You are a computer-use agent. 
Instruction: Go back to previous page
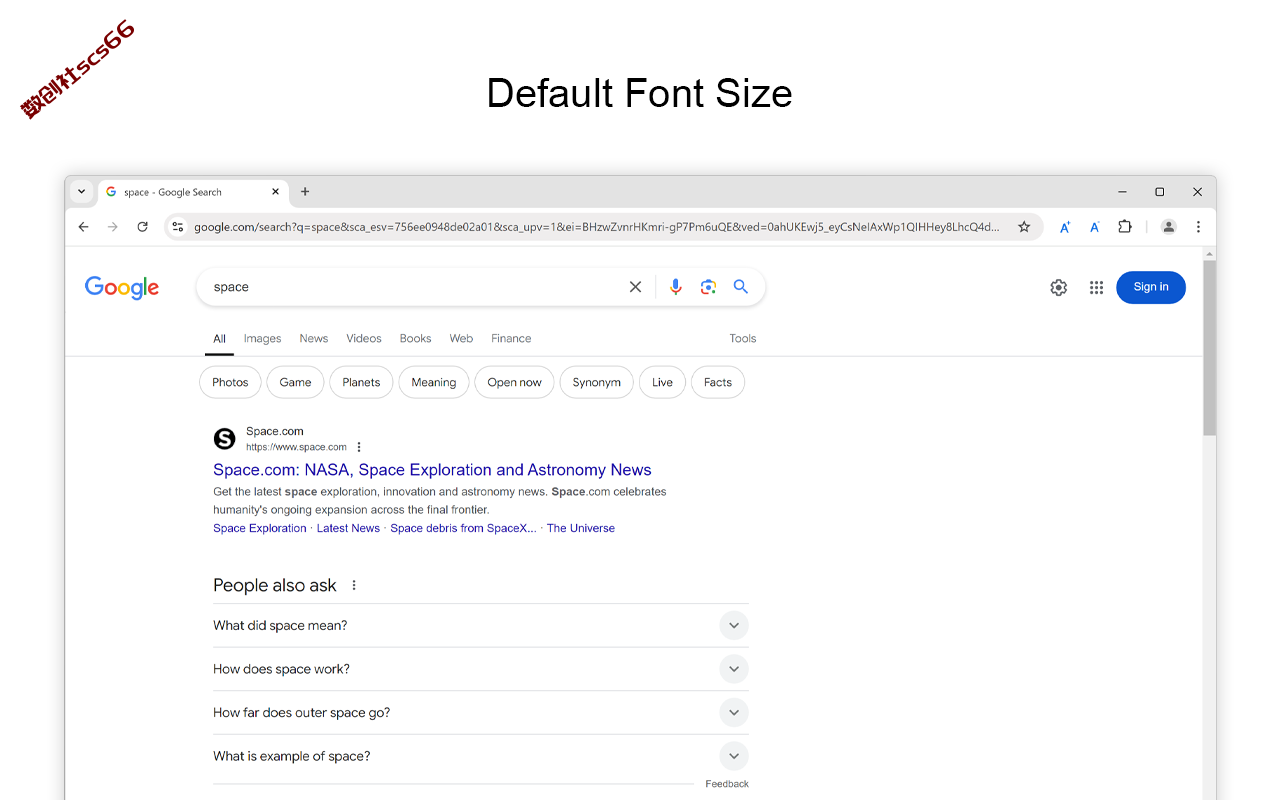tap(83, 227)
